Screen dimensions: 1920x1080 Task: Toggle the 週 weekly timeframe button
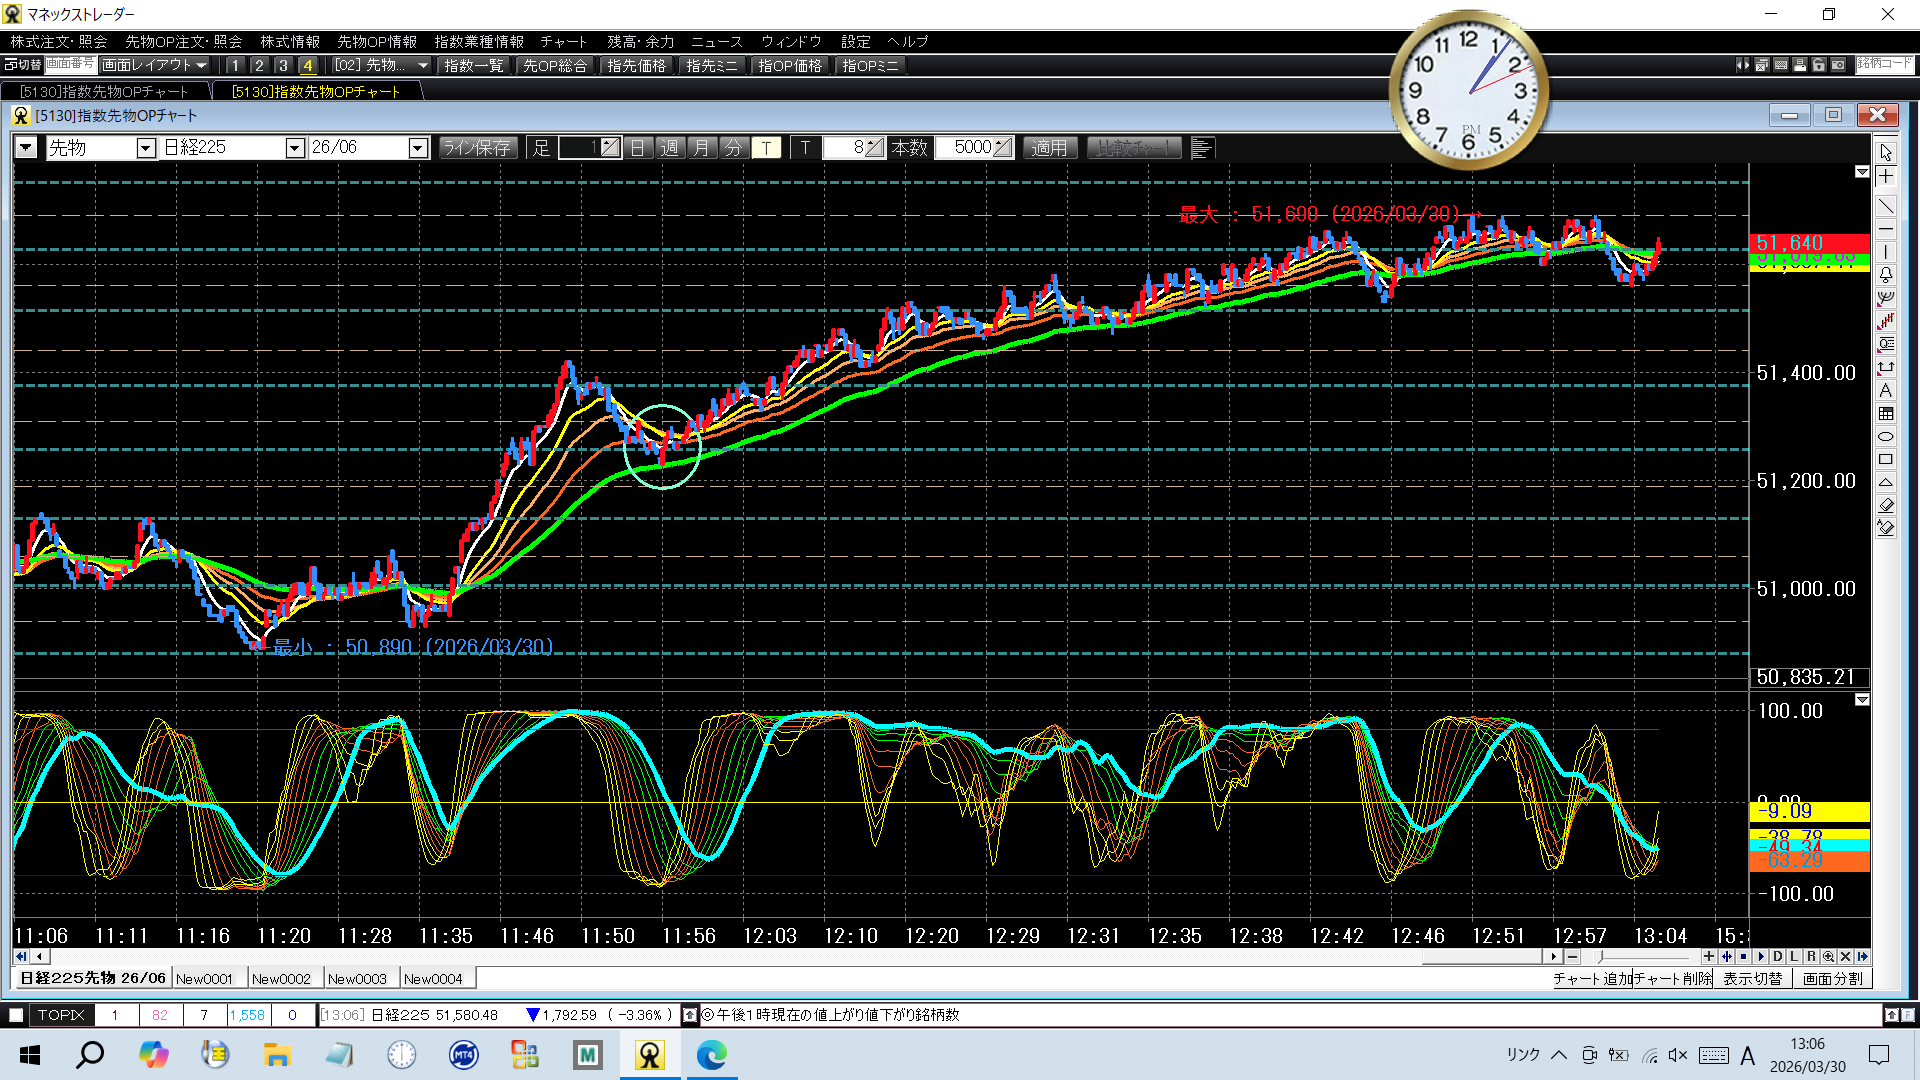[x=670, y=148]
